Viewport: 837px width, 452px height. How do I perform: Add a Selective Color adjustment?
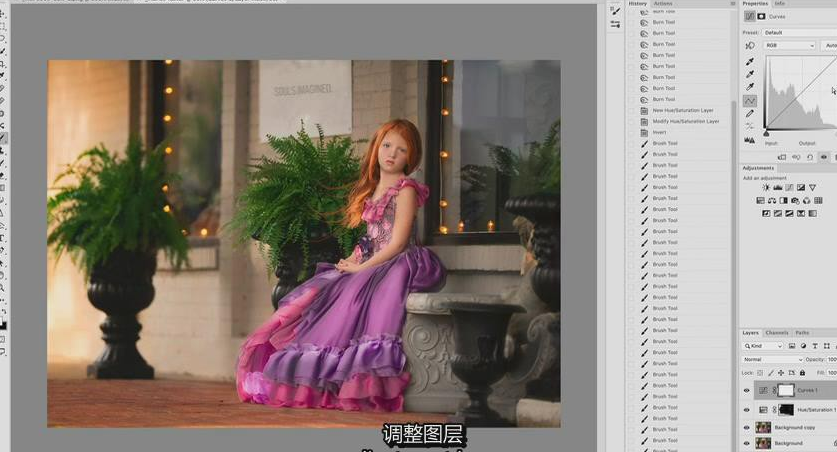coord(801,213)
